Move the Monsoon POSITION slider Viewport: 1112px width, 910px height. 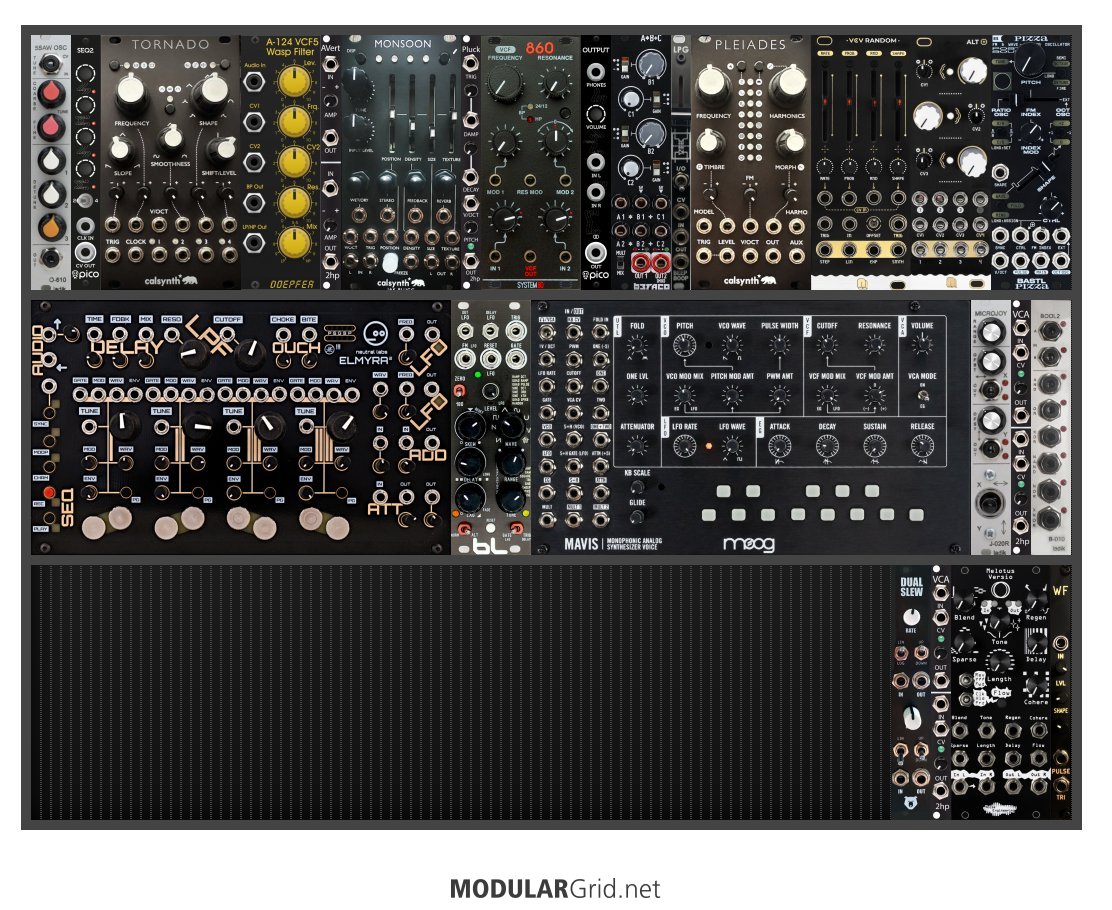pyautogui.click(x=391, y=114)
